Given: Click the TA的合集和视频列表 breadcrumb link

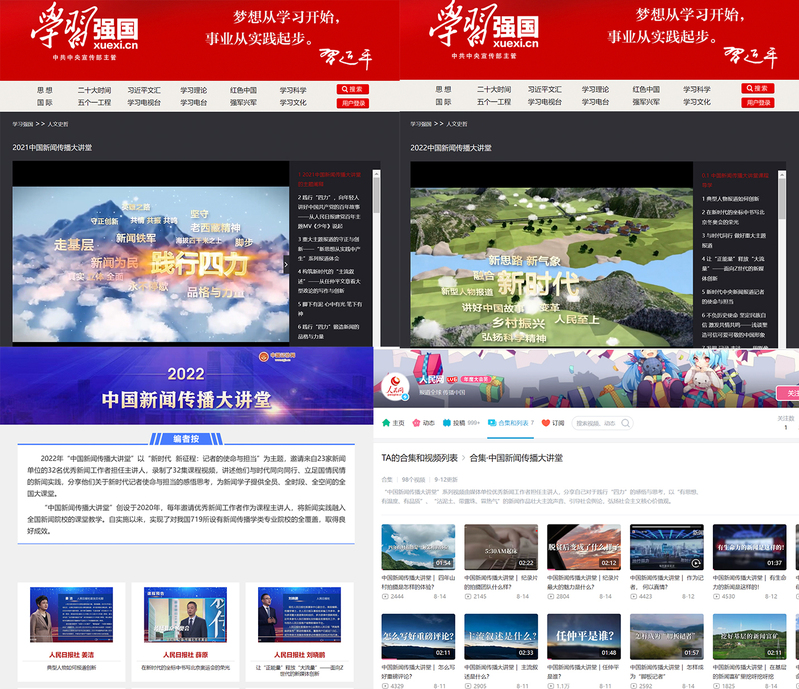Looking at the screenshot, I should (x=419, y=458).
